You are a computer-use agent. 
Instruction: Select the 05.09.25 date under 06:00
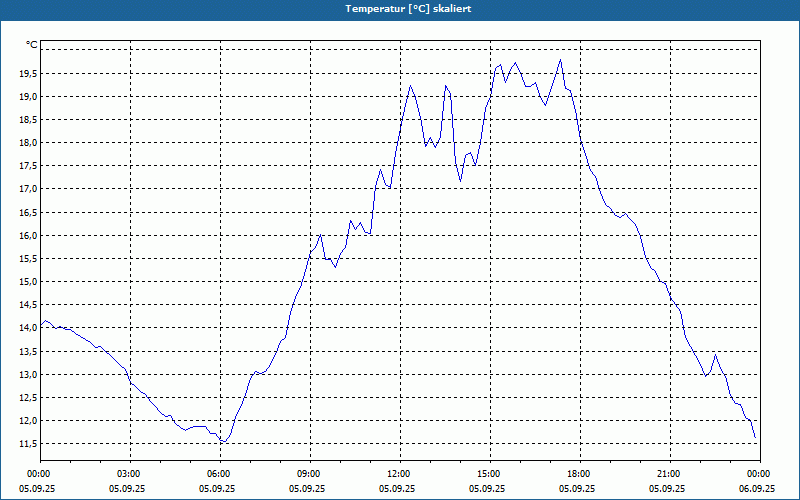(x=217, y=488)
